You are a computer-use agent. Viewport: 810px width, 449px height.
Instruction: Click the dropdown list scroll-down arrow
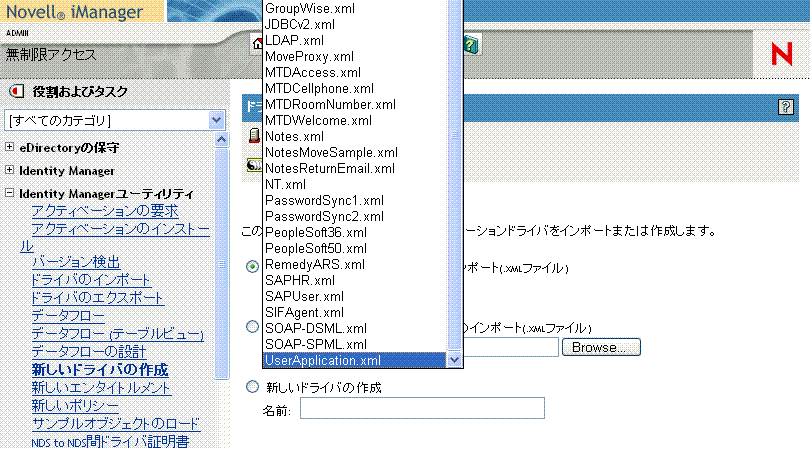(x=454, y=360)
